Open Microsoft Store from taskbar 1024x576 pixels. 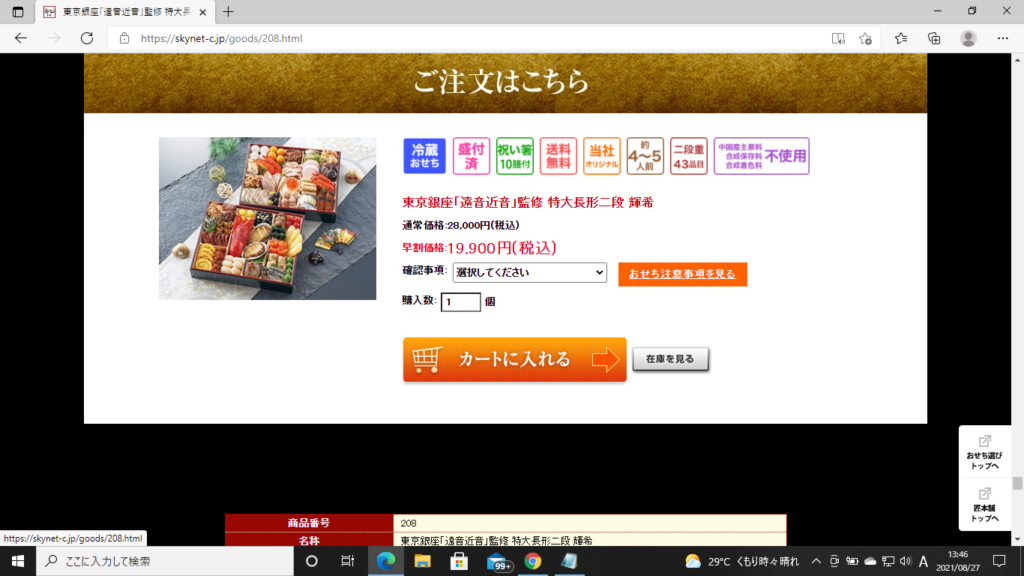pyautogui.click(x=459, y=561)
